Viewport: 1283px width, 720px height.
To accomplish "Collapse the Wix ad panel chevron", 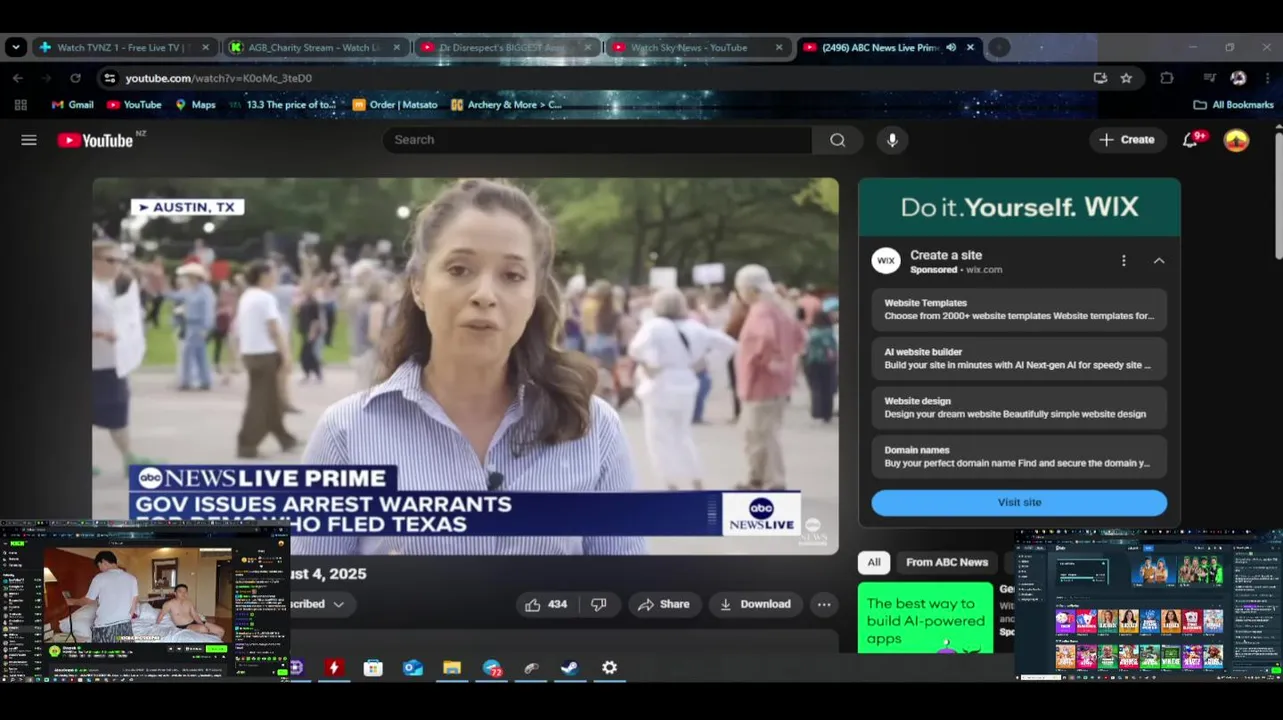I will (x=1159, y=261).
